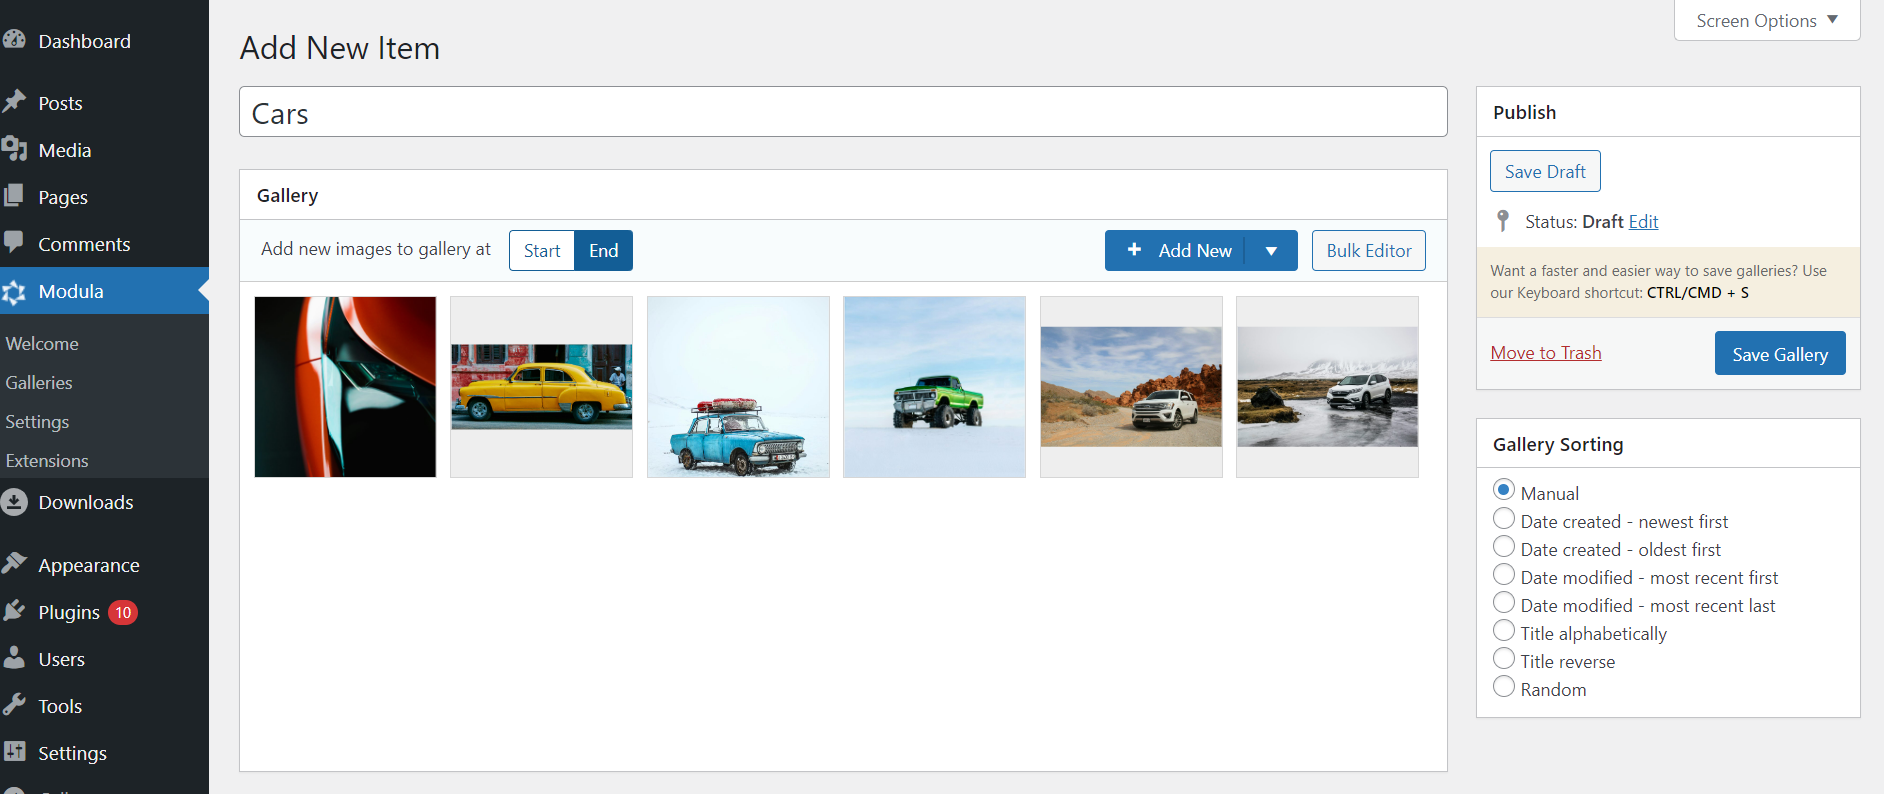Expand the Add New dropdown arrow
The height and width of the screenshot is (794, 1884).
(x=1271, y=251)
